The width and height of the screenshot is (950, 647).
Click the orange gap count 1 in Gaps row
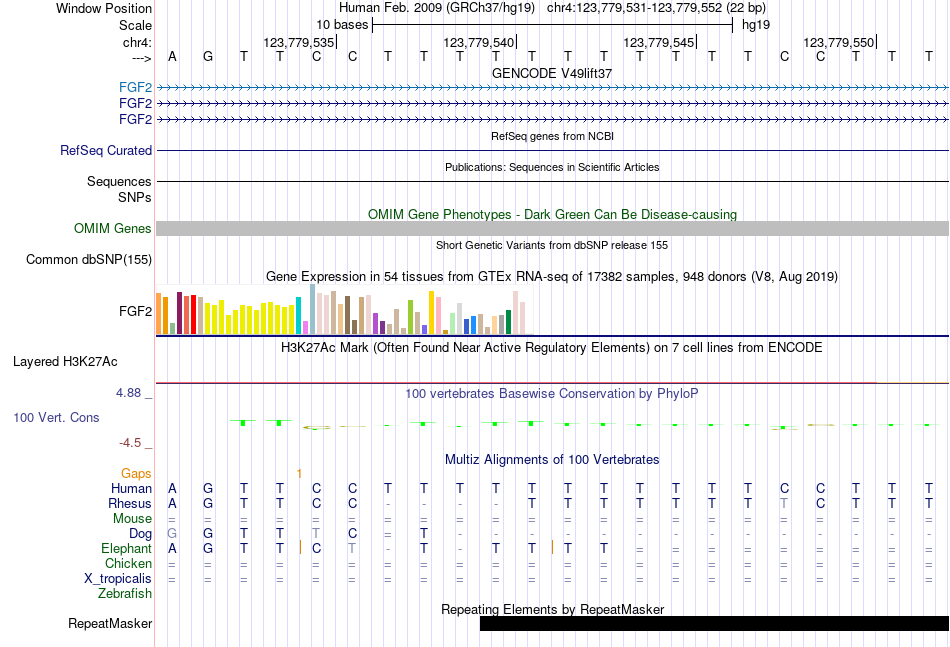coord(299,473)
